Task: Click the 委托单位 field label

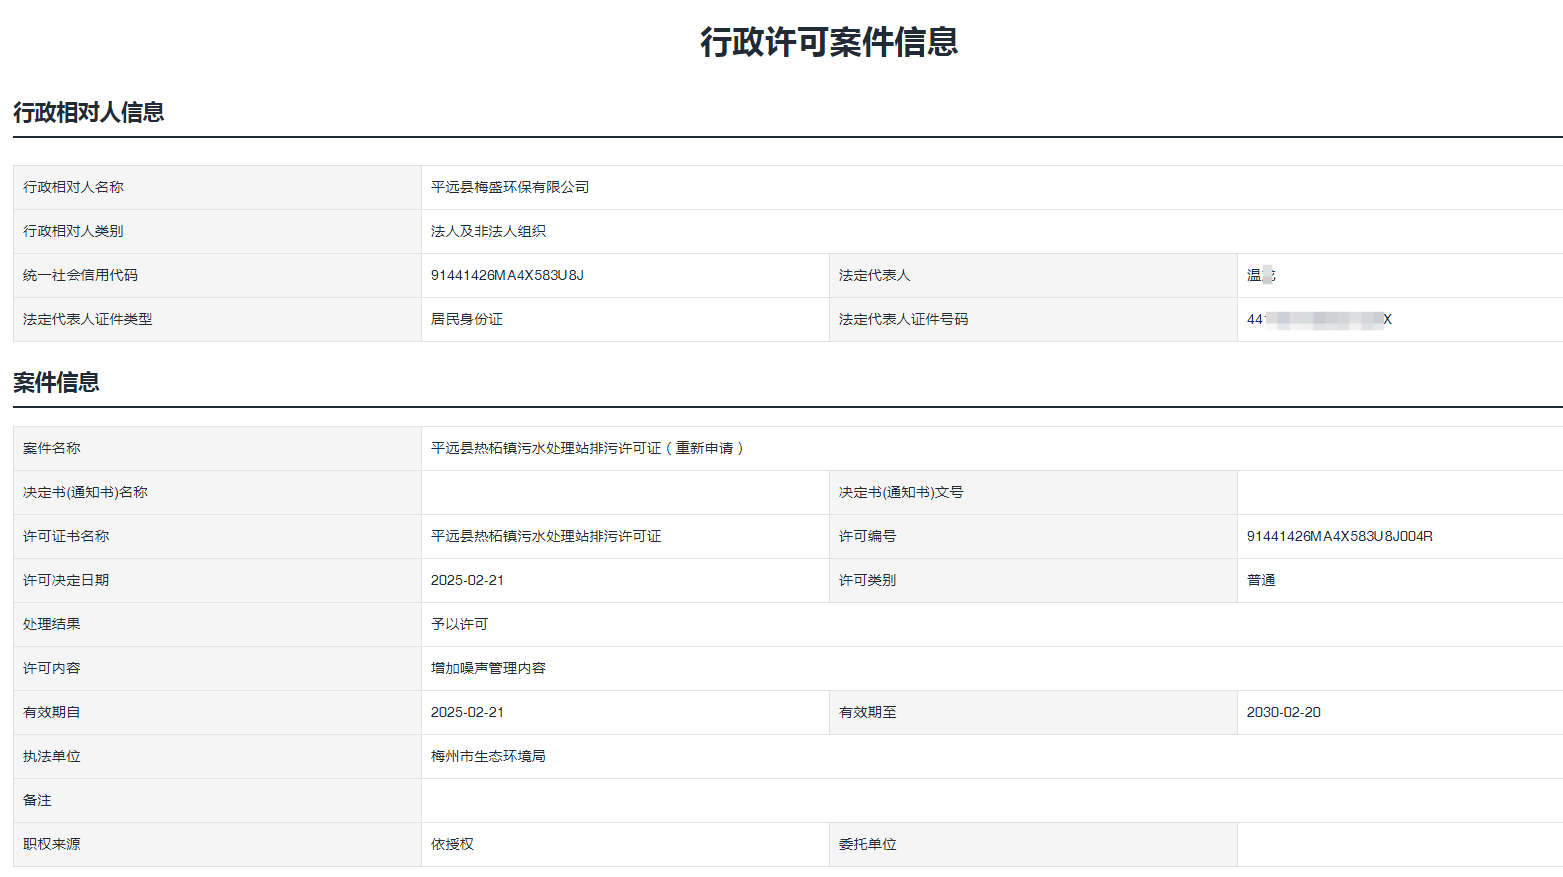Action: click(x=867, y=844)
